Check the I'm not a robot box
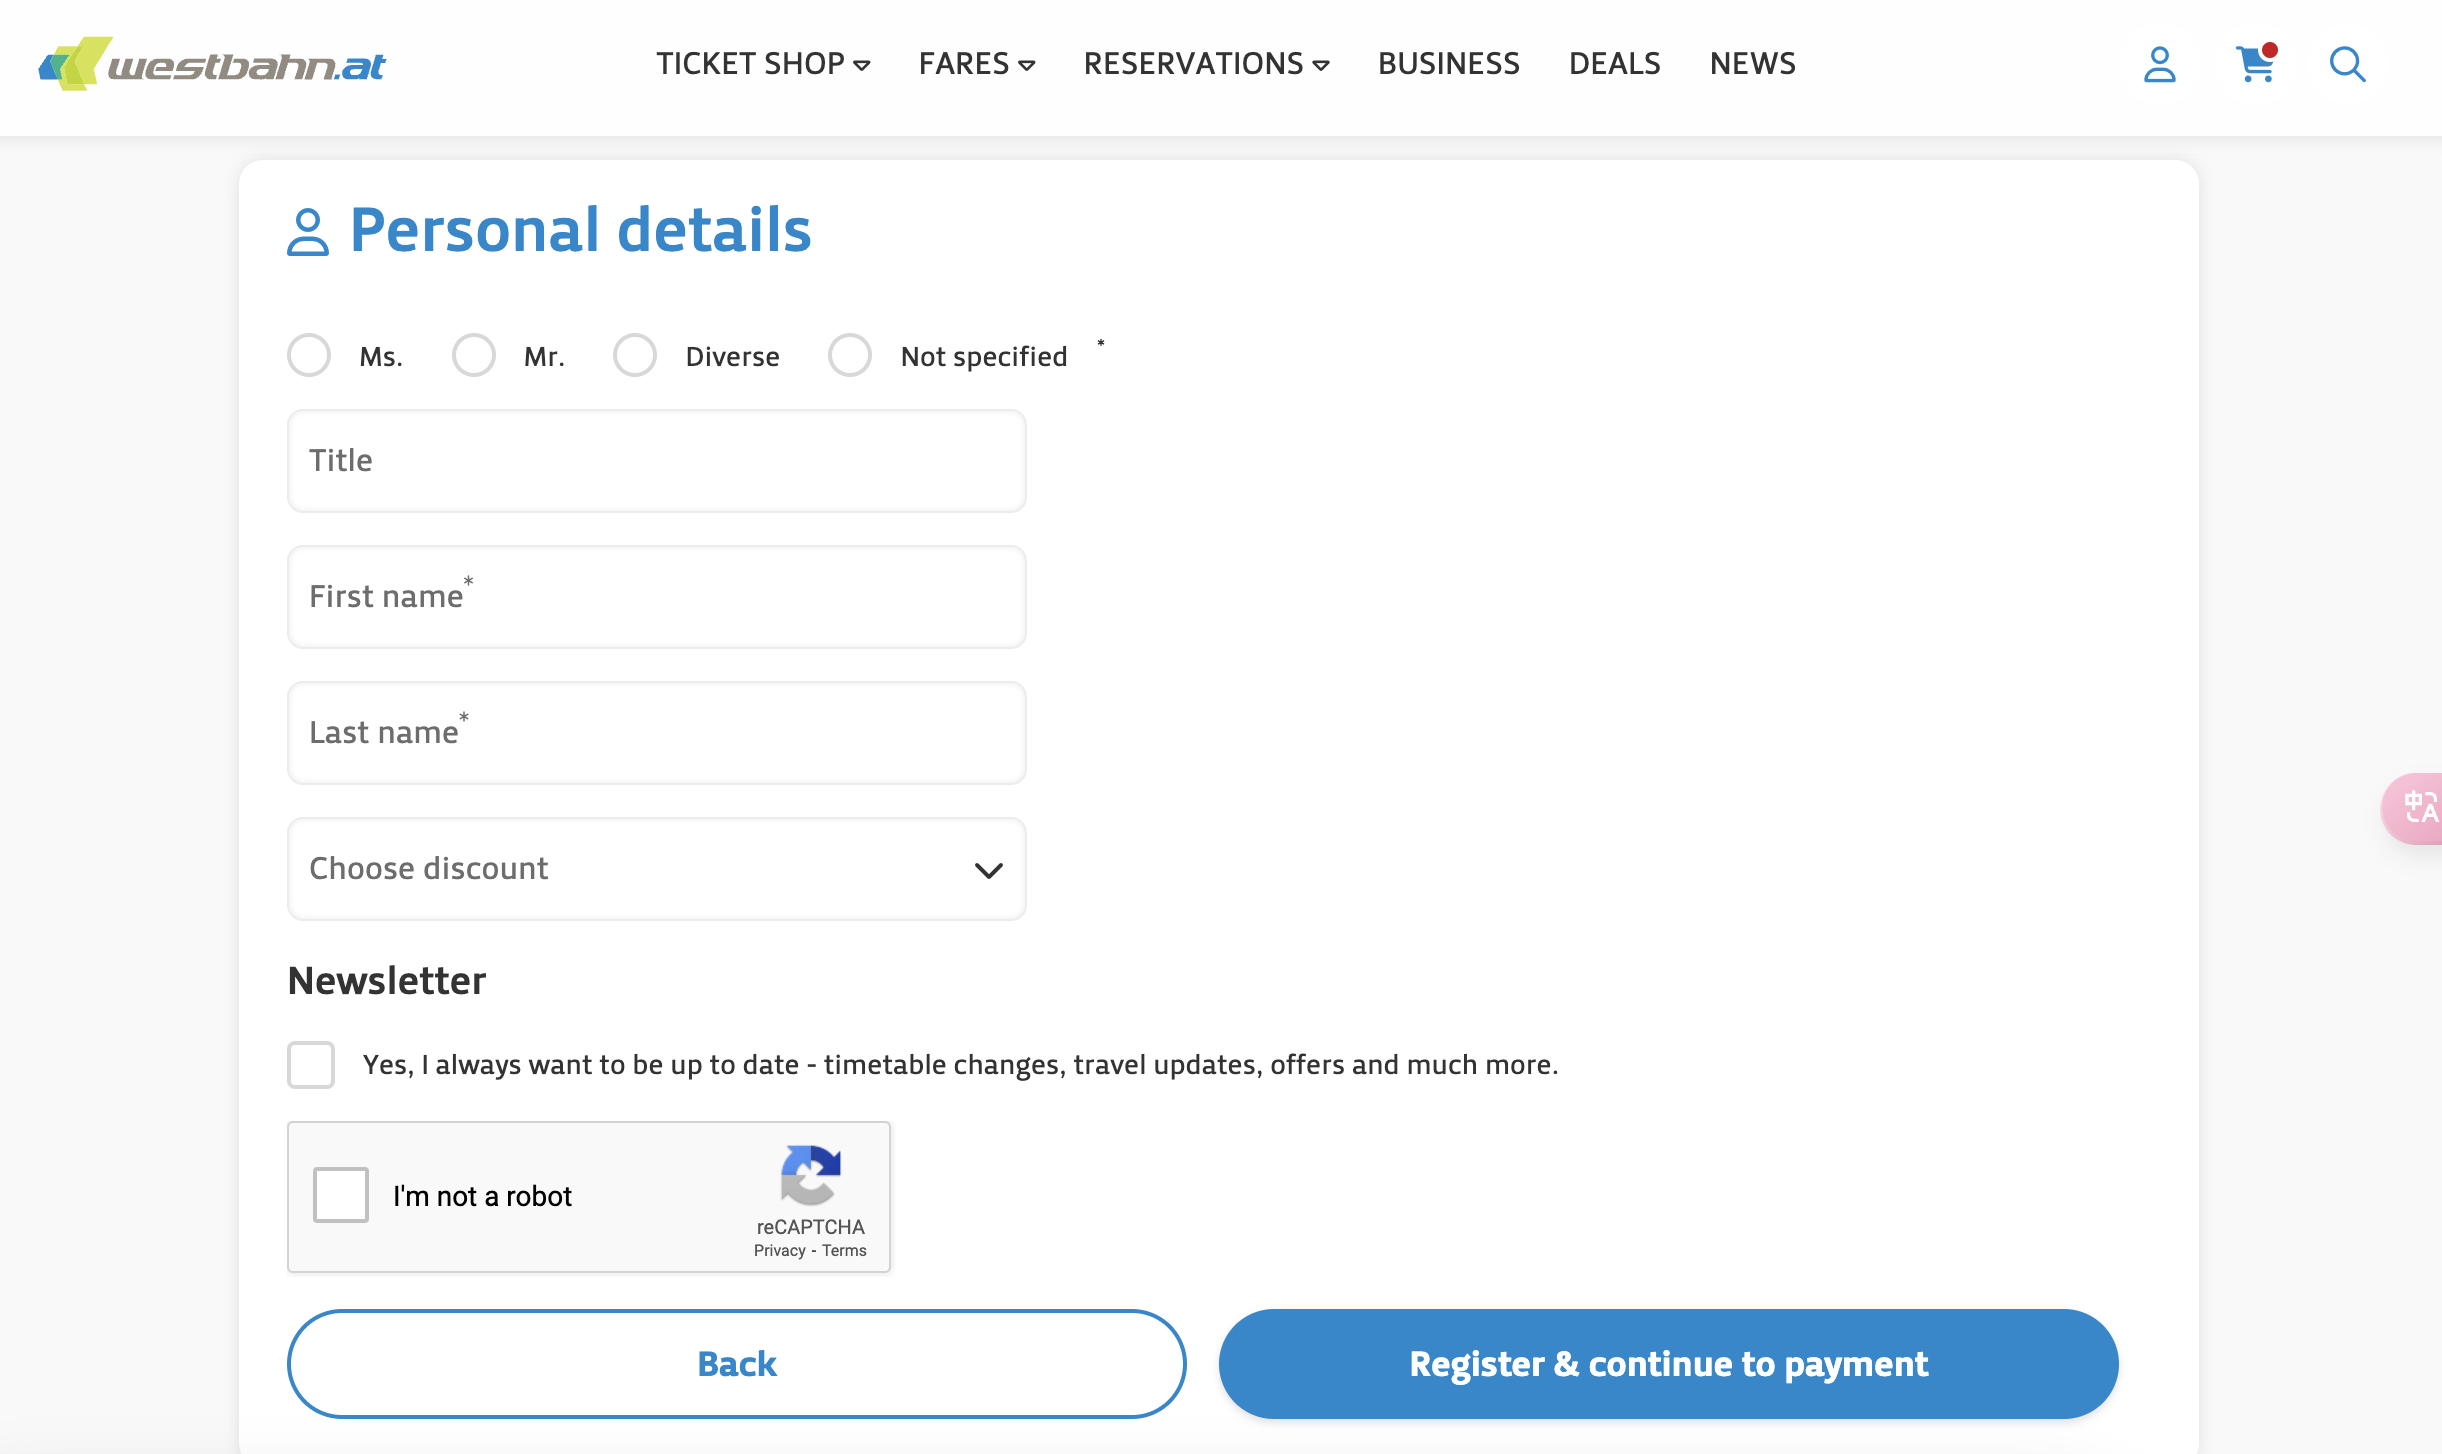Viewport: 2442px width, 1454px height. pyautogui.click(x=341, y=1195)
